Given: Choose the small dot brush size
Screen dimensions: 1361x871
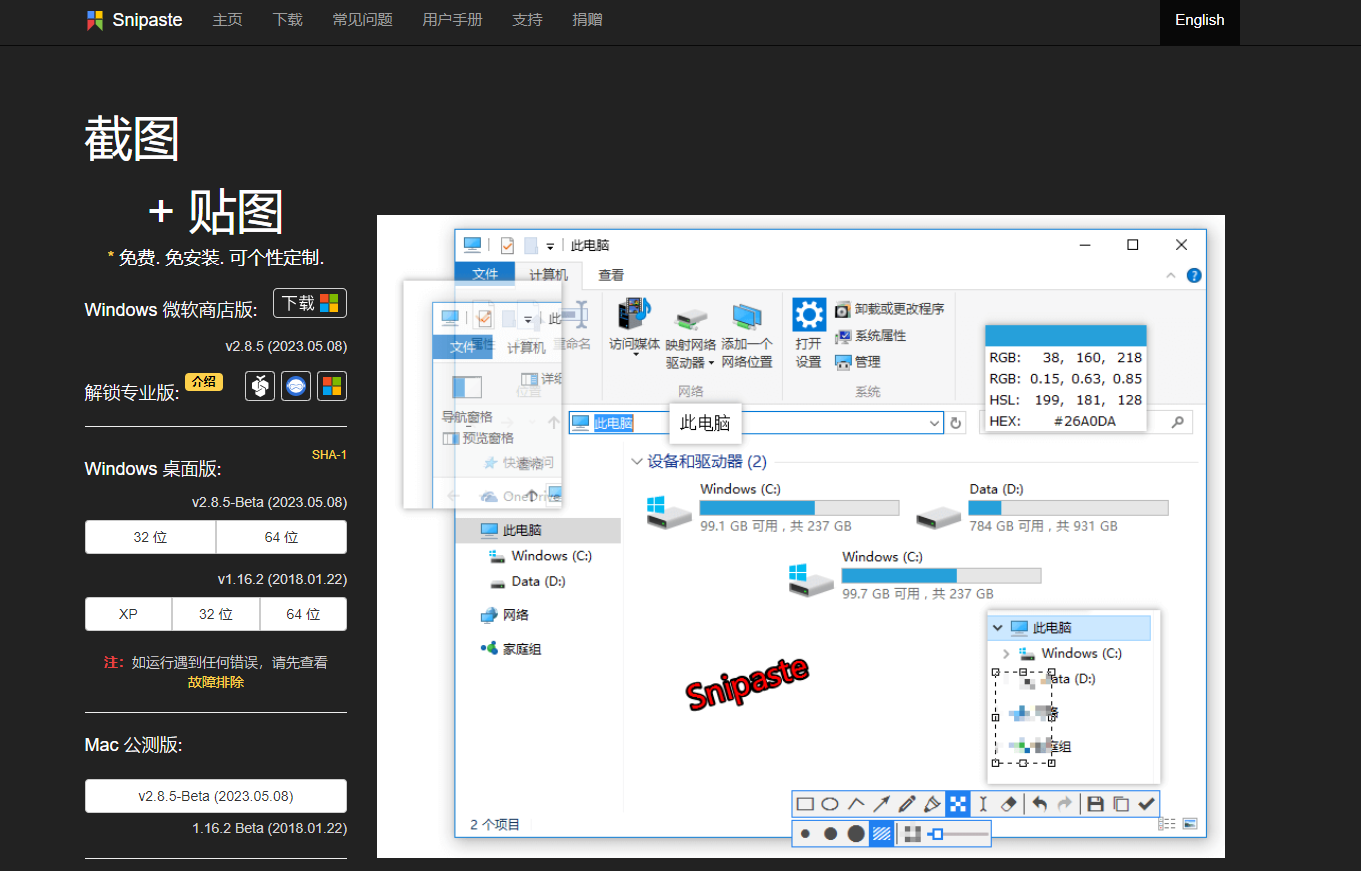Looking at the screenshot, I should [x=806, y=834].
